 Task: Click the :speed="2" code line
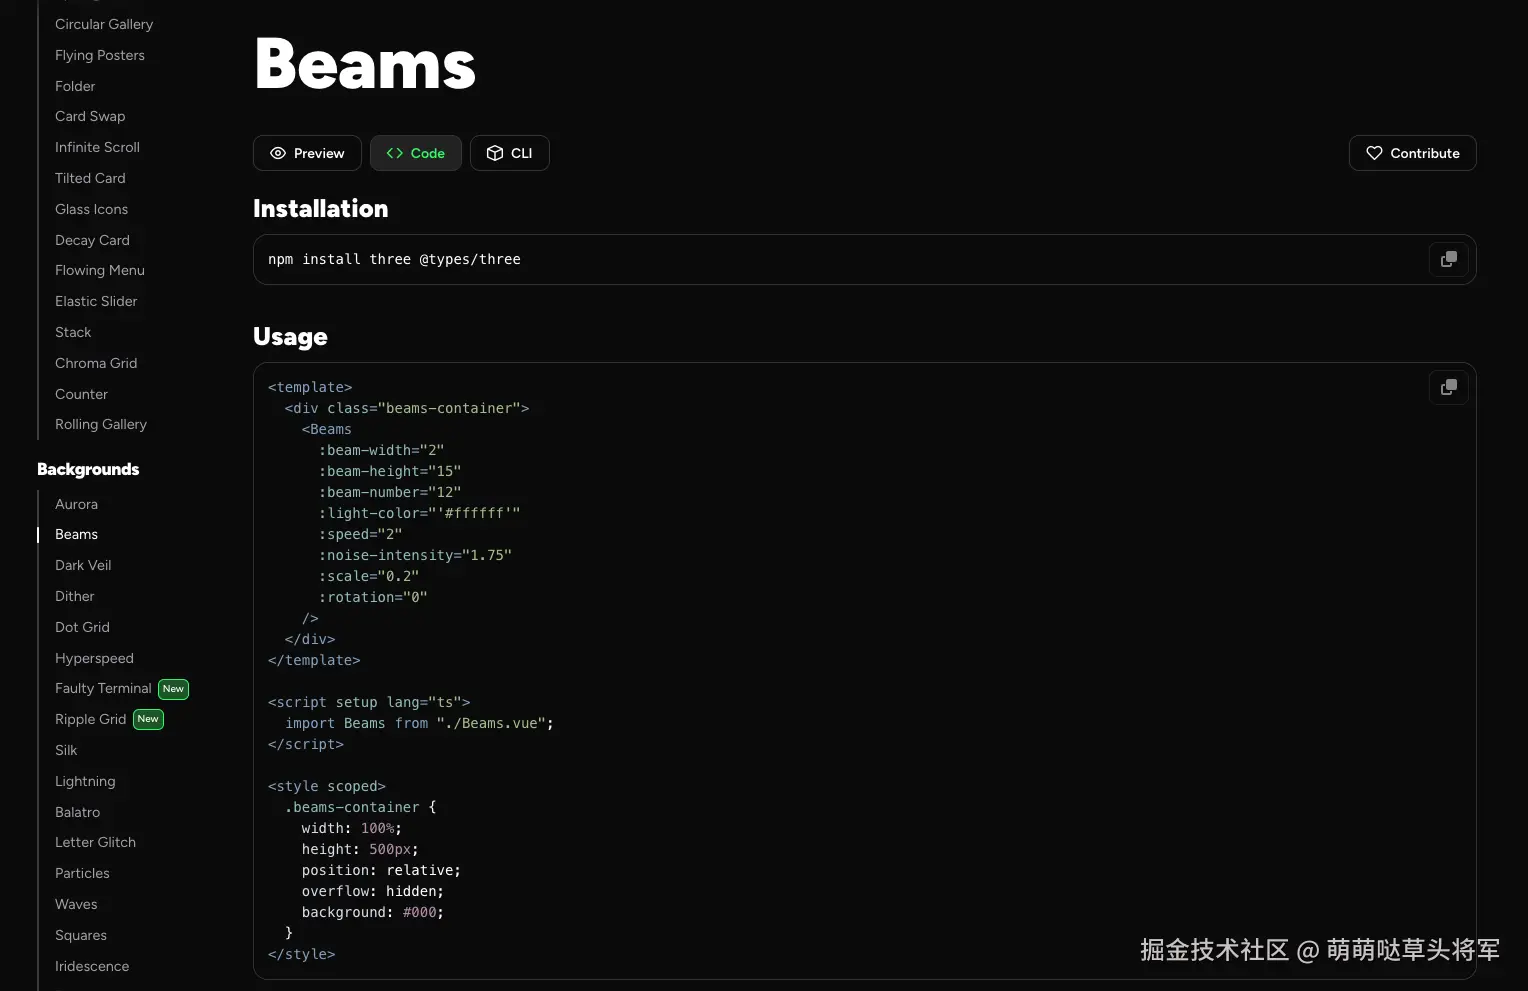point(360,534)
